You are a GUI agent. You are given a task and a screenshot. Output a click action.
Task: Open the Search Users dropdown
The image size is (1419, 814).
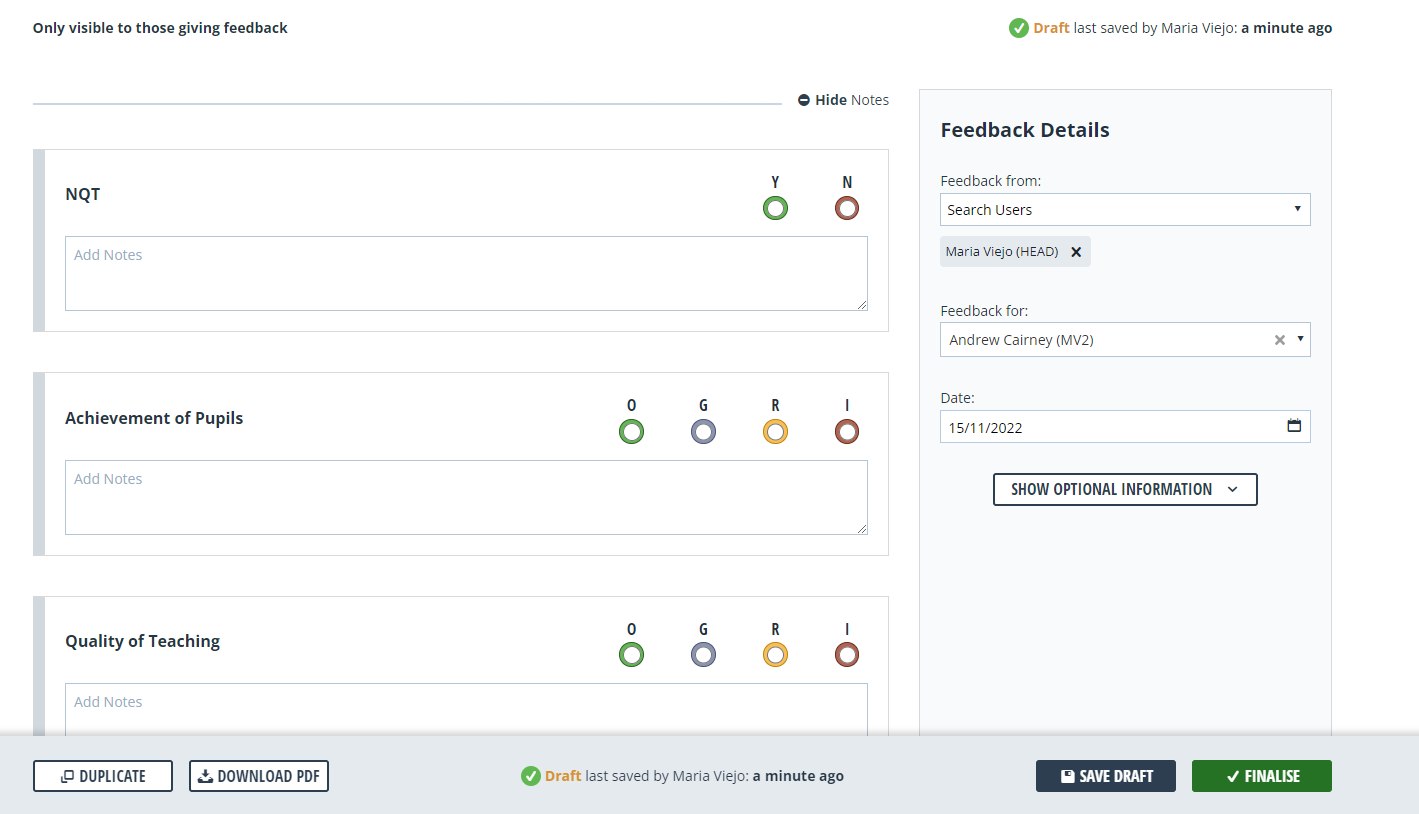[x=1125, y=209]
